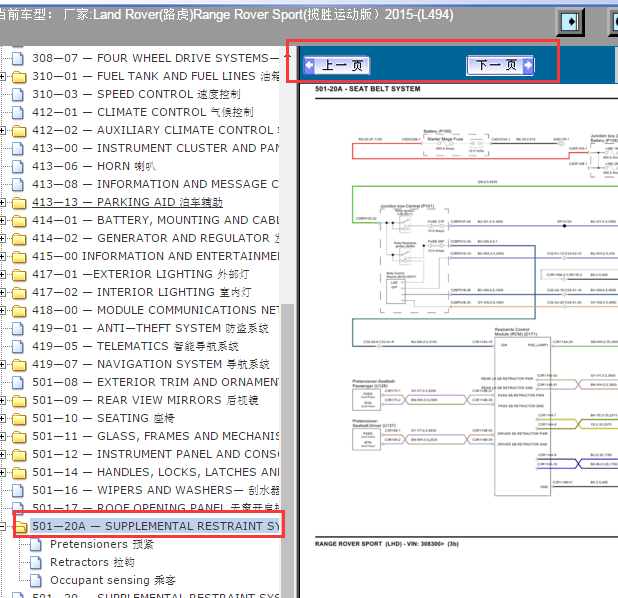Expand the 418-00 Module Communications node
618x598 pixels.
[x=2, y=310]
